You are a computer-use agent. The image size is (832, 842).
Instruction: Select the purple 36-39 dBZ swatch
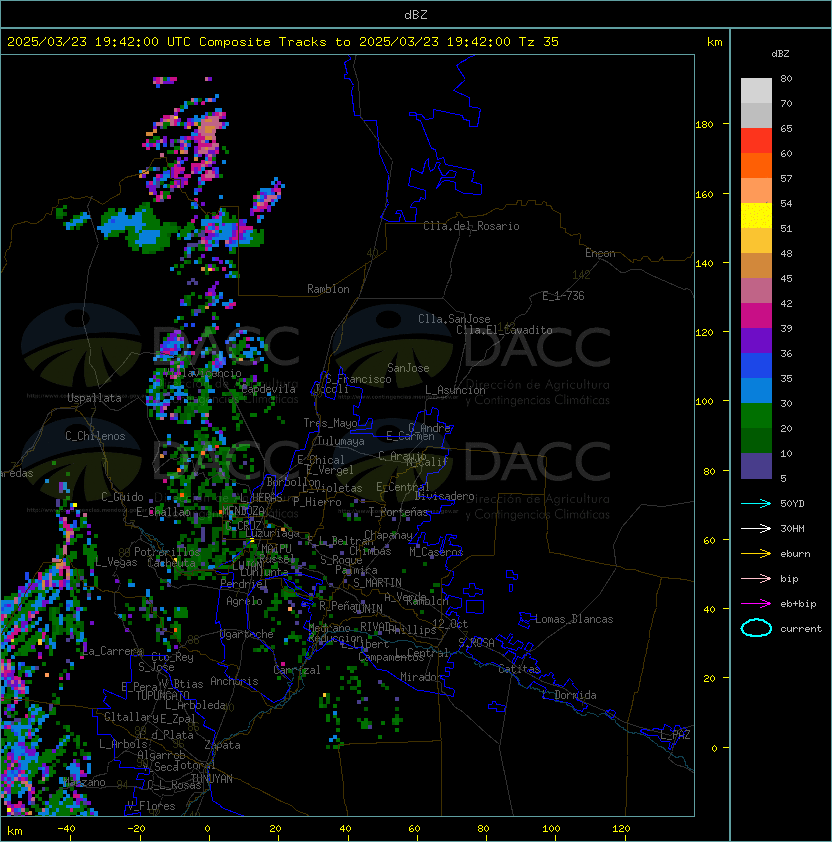756,340
